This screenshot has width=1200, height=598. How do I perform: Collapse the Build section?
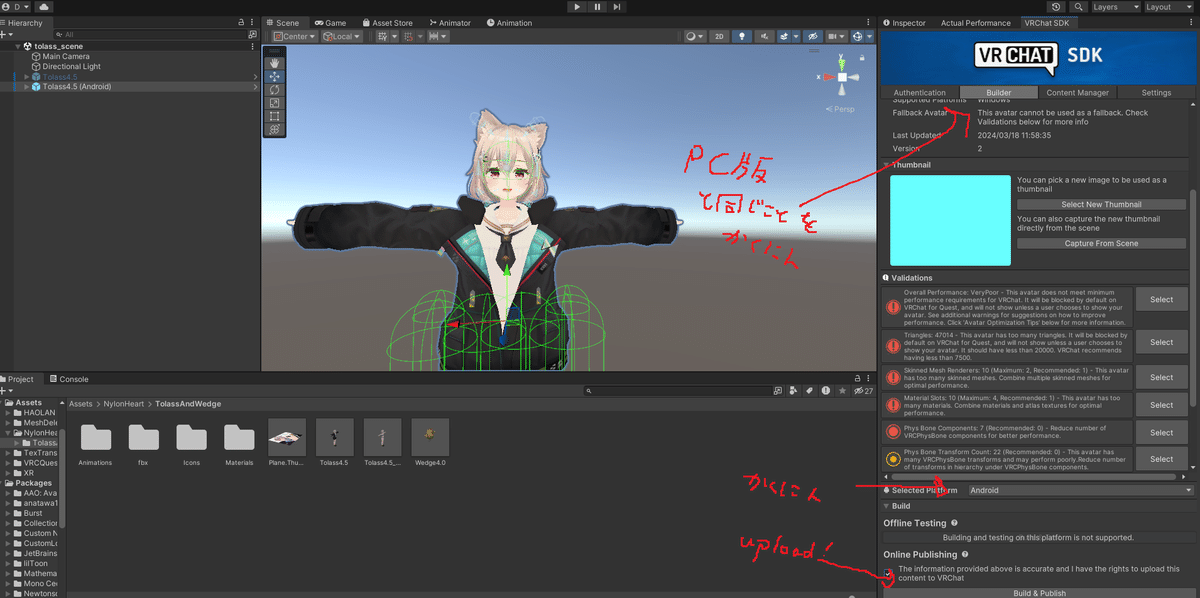coord(886,506)
